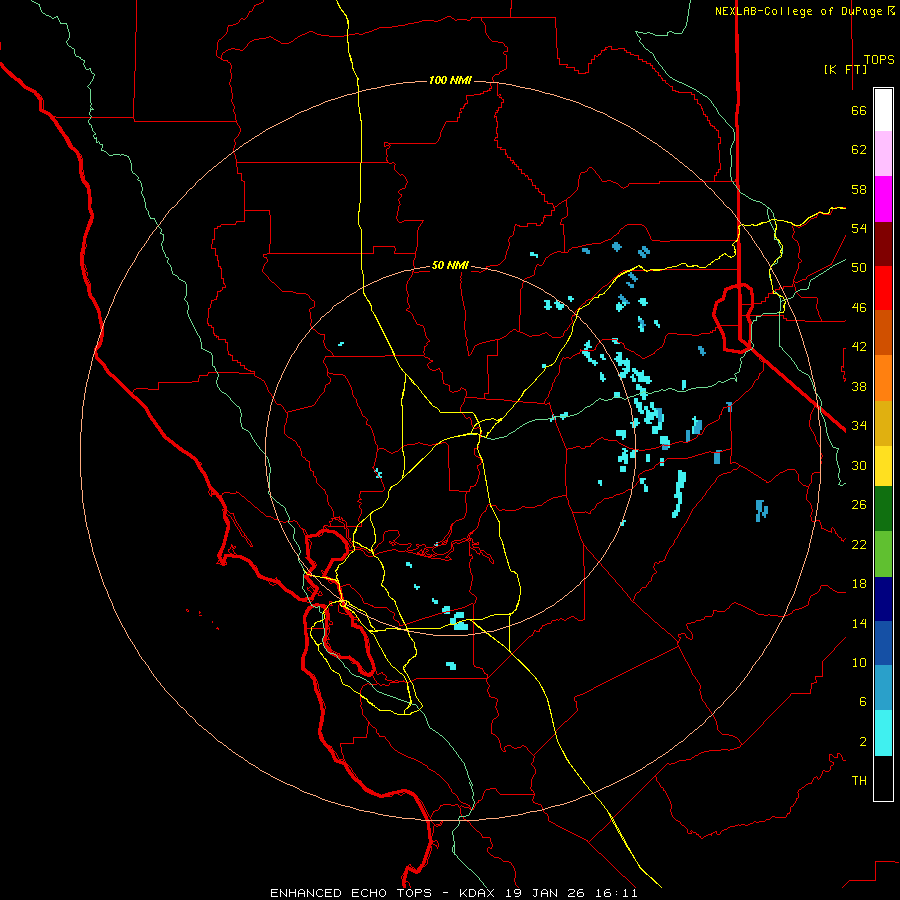Screen dimensions: 900x900
Task: Select legend label 10
Action: 859,663
